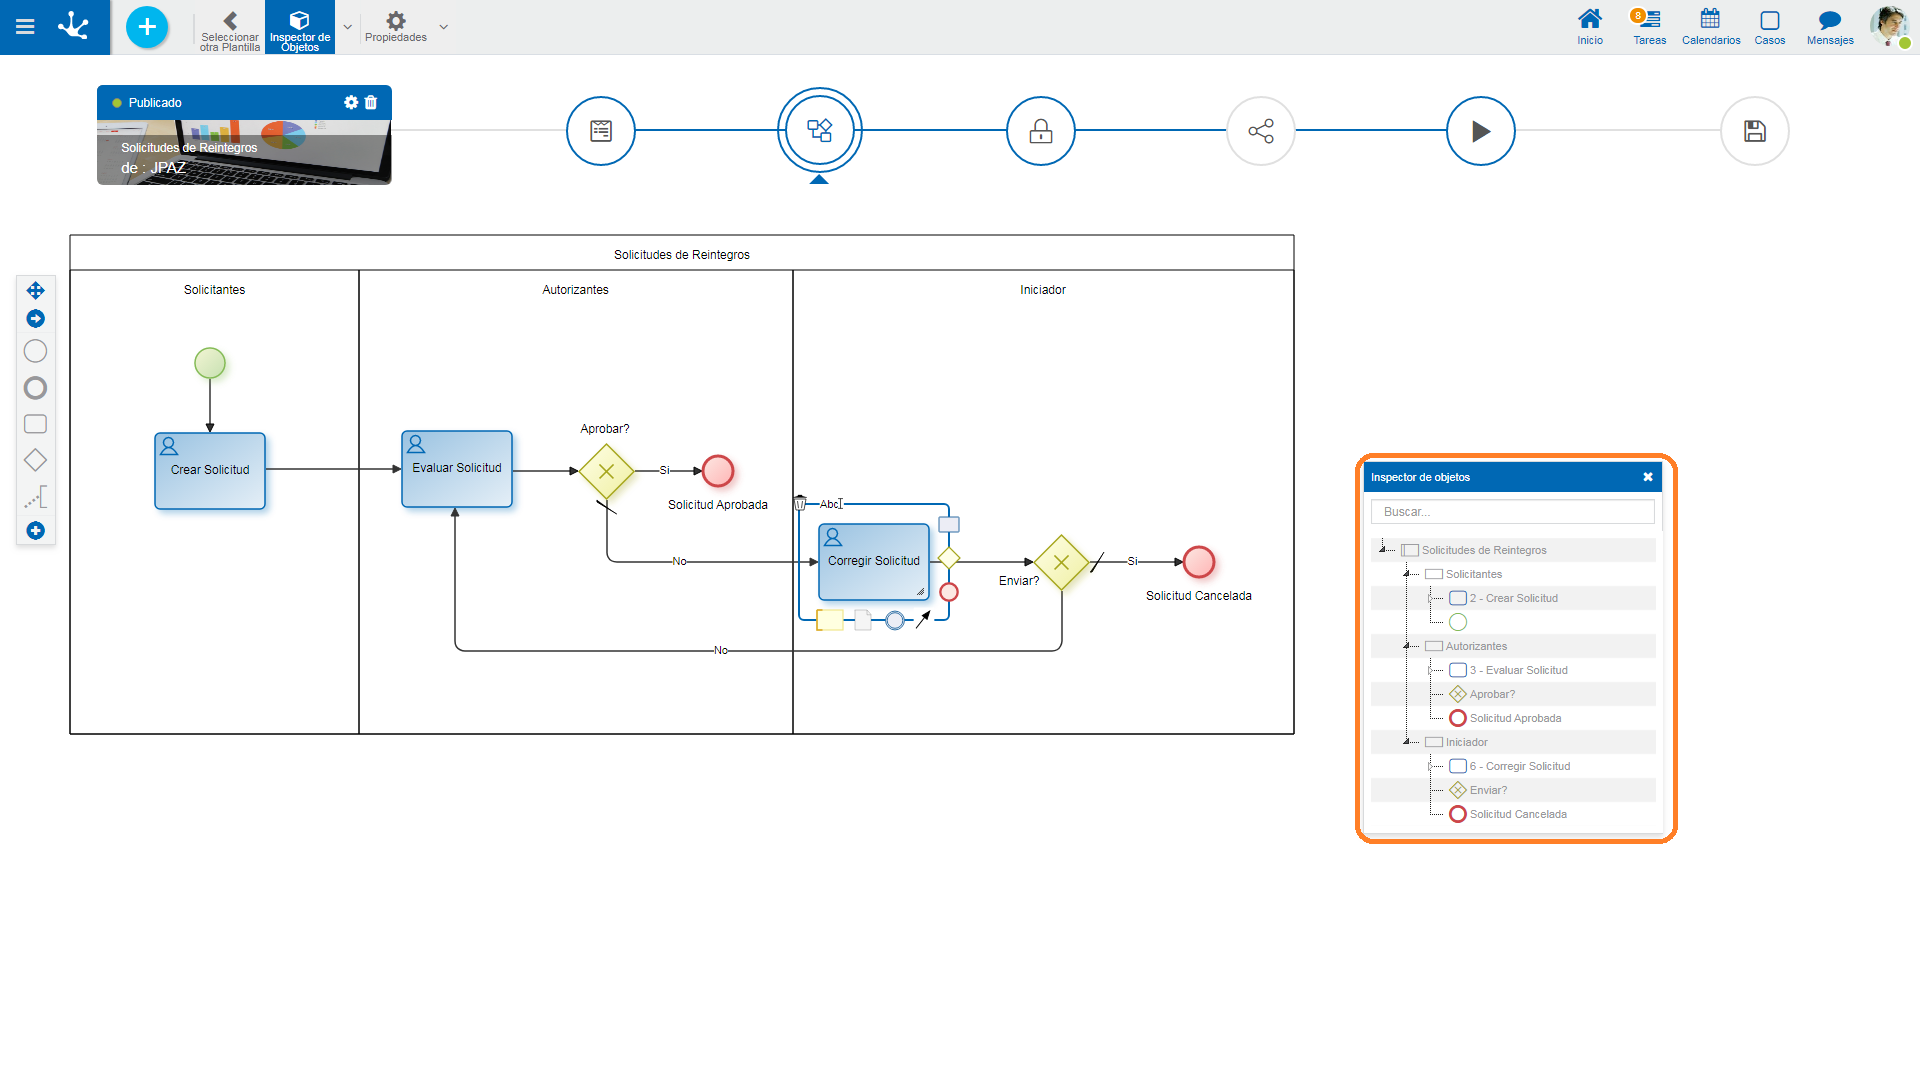Select 3 - Evaluar Solicitud in tree
The height and width of the screenshot is (1080, 1920).
coord(1513,670)
